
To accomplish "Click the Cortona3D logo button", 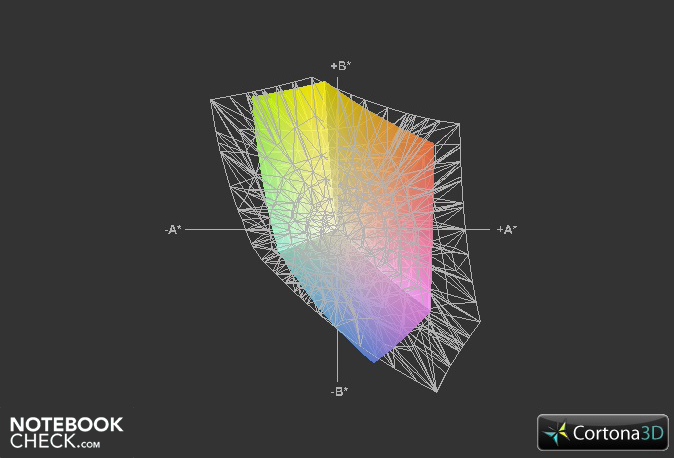I will click(x=603, y=432).
